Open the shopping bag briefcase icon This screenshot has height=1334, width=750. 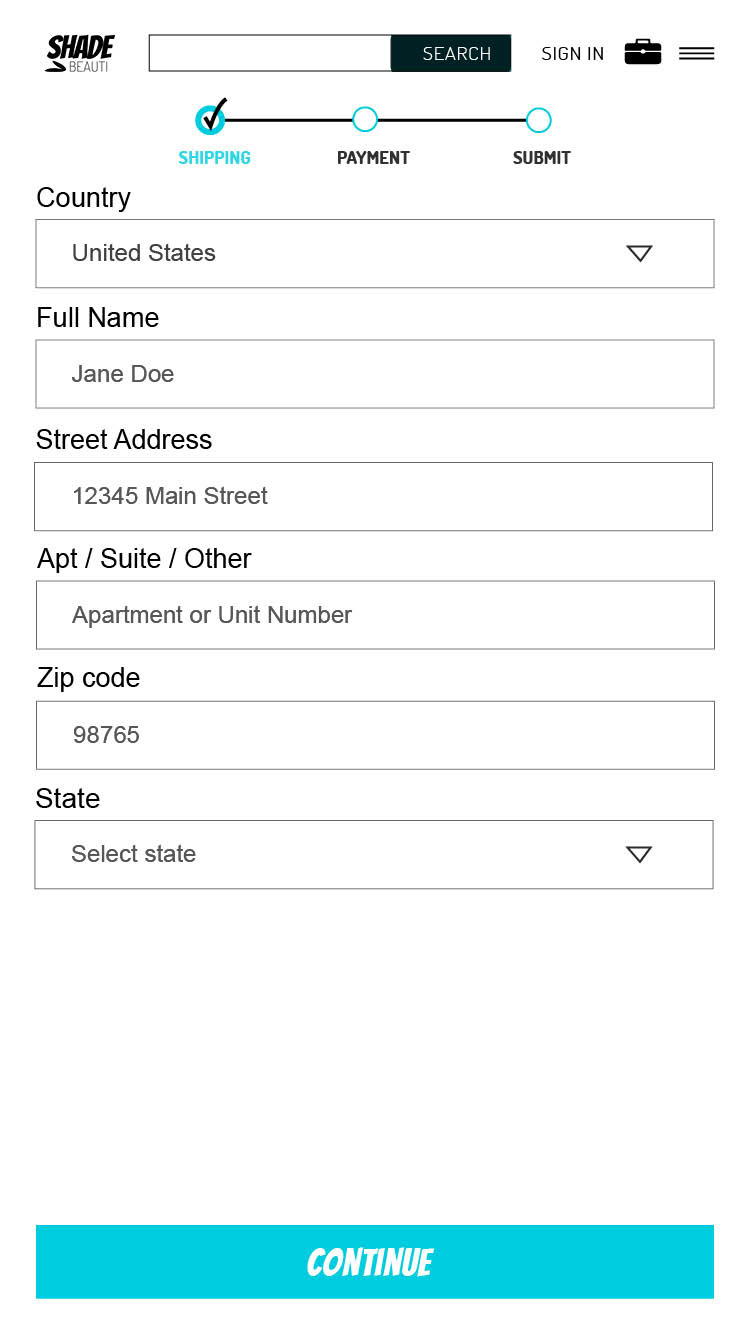643,52
